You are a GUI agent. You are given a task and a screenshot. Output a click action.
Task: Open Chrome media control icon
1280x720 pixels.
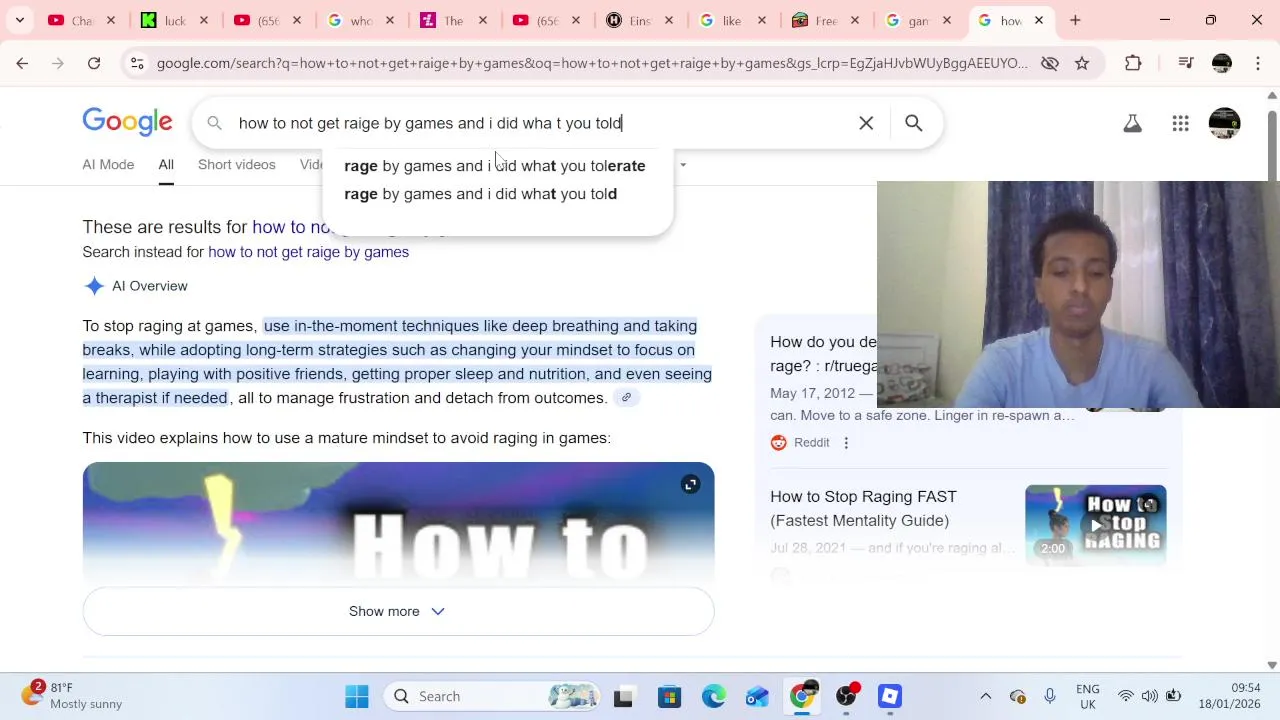point(1186,63)
